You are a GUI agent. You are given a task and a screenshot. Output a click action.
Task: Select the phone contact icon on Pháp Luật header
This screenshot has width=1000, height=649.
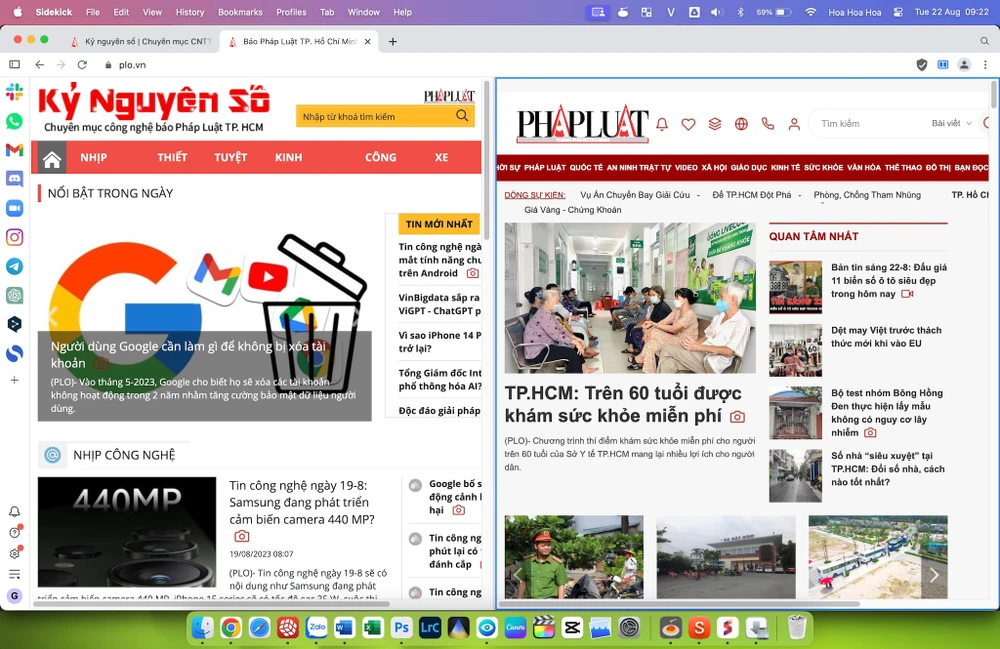coord(767,124)
